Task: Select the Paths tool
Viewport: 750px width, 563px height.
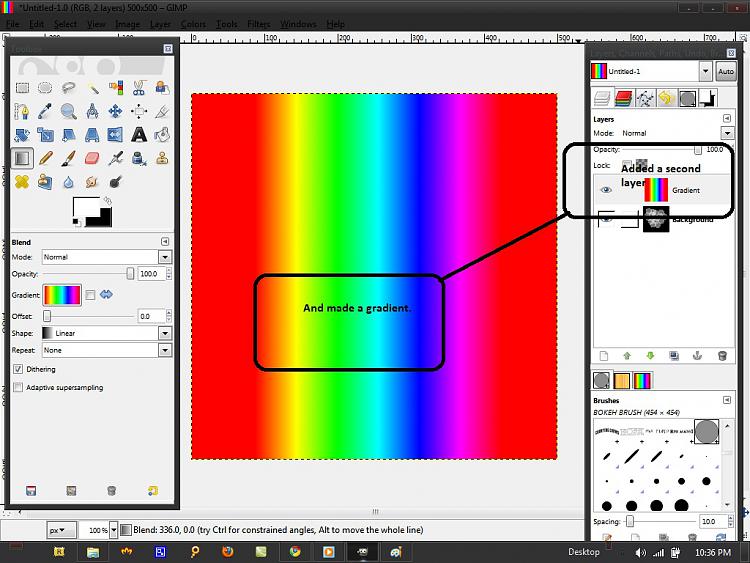Action: click(22, 111)
